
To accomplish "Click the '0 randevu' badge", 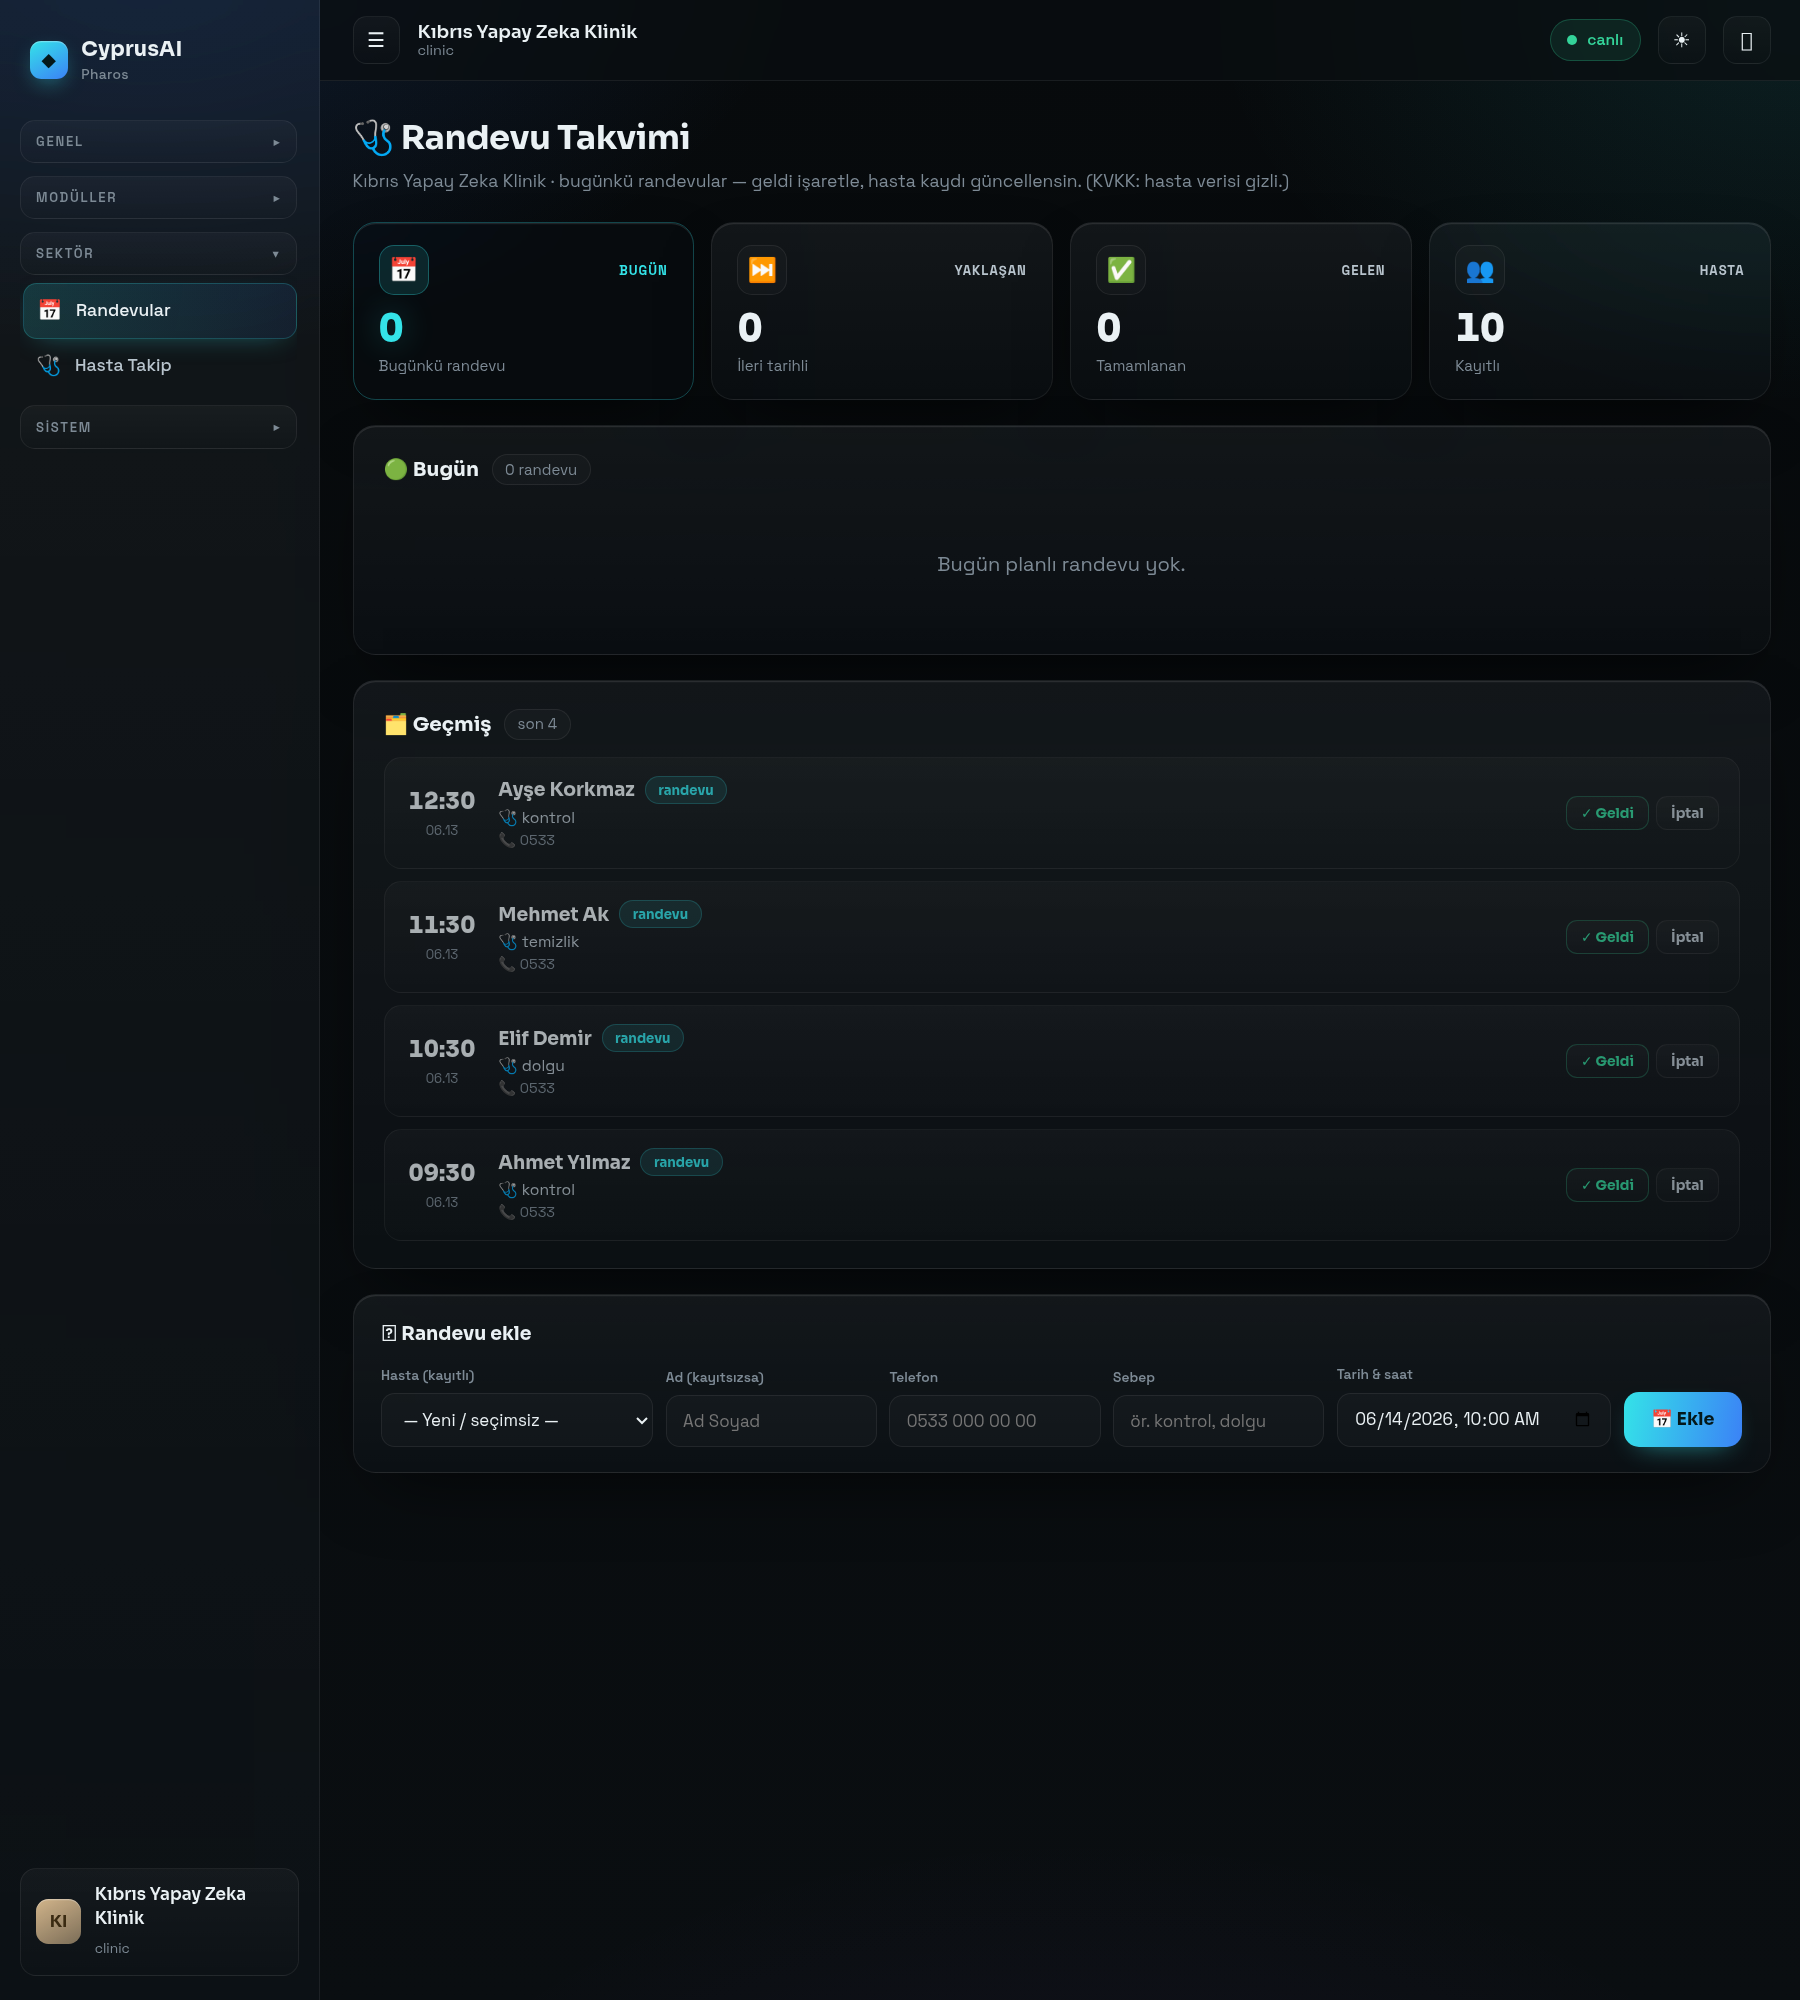I will click(x=541, y=470).
